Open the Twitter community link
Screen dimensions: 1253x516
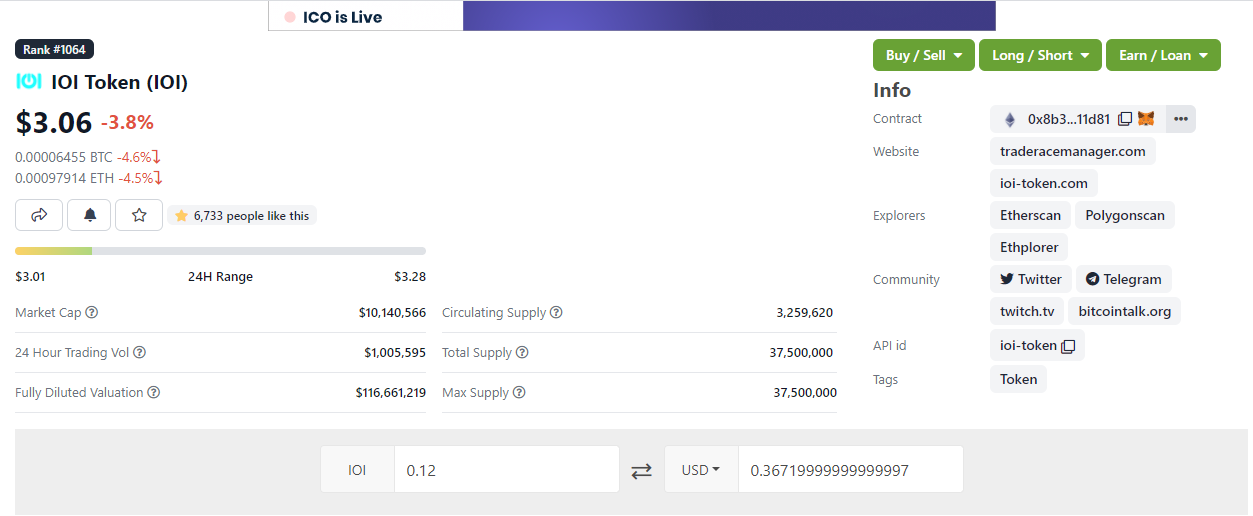[1031, 280]
